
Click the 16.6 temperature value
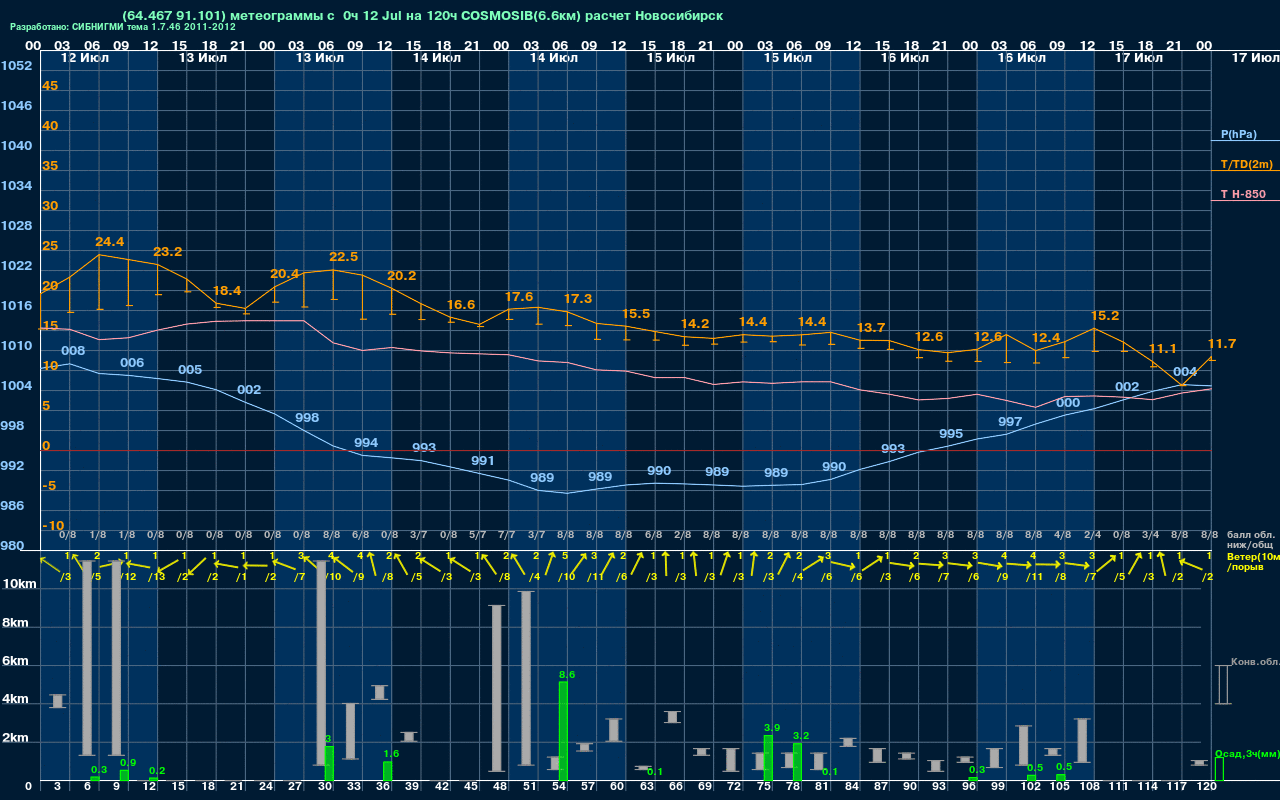[x=461, y=305]
